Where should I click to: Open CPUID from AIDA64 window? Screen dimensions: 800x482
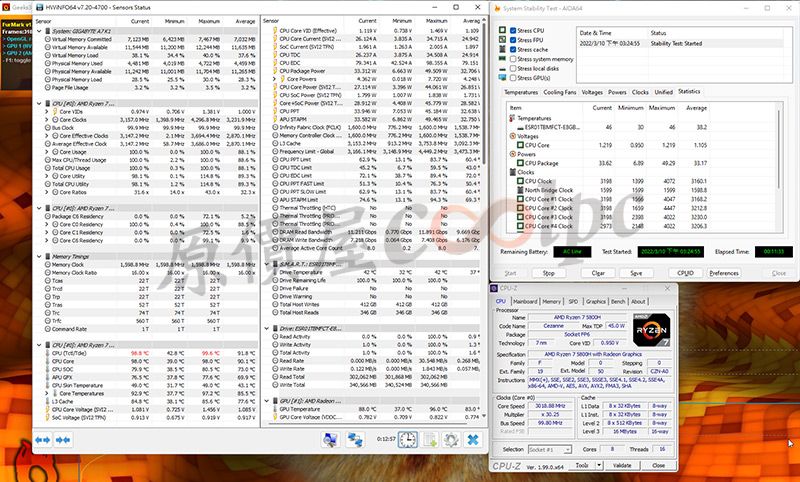685,273
